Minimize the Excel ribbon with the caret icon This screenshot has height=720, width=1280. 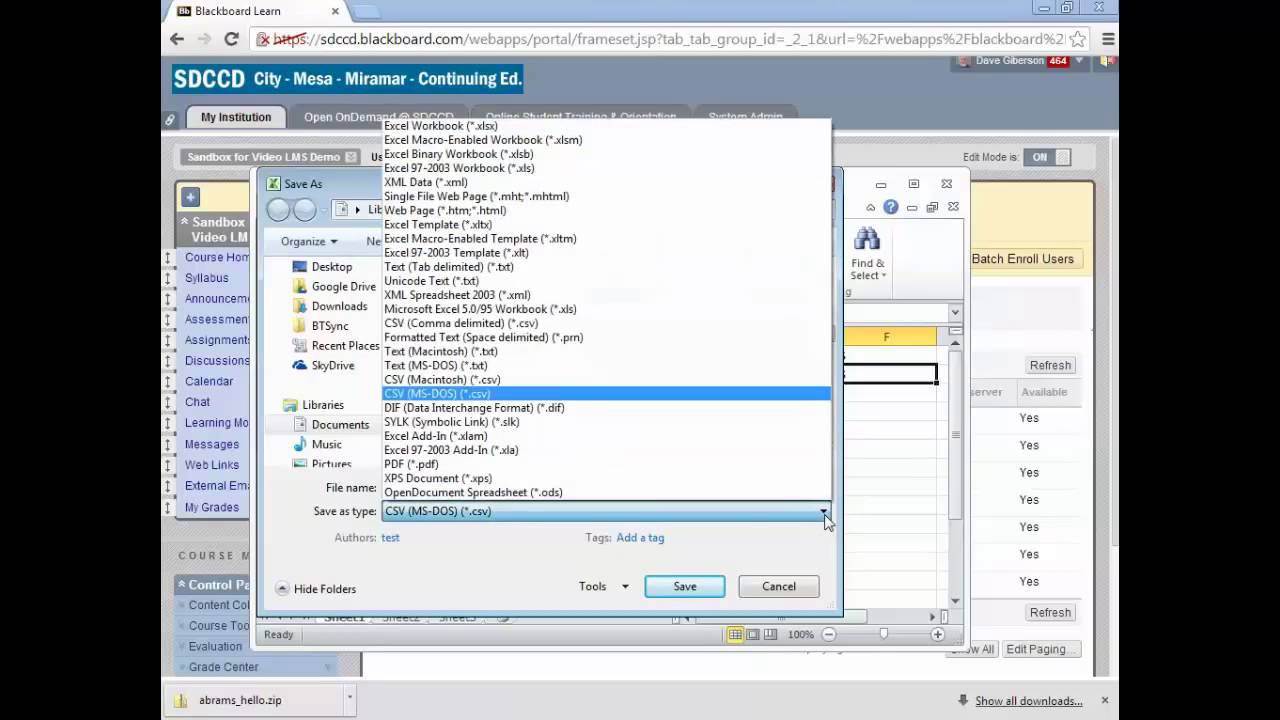point(870,207)
